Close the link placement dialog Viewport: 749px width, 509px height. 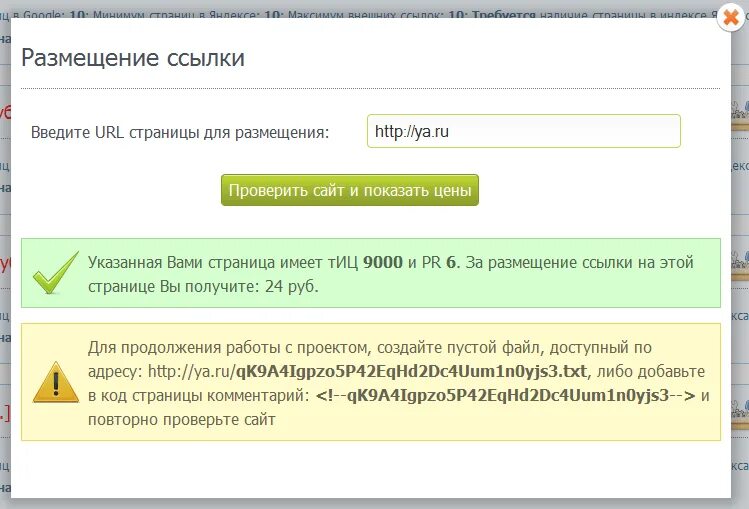(731, 18)
